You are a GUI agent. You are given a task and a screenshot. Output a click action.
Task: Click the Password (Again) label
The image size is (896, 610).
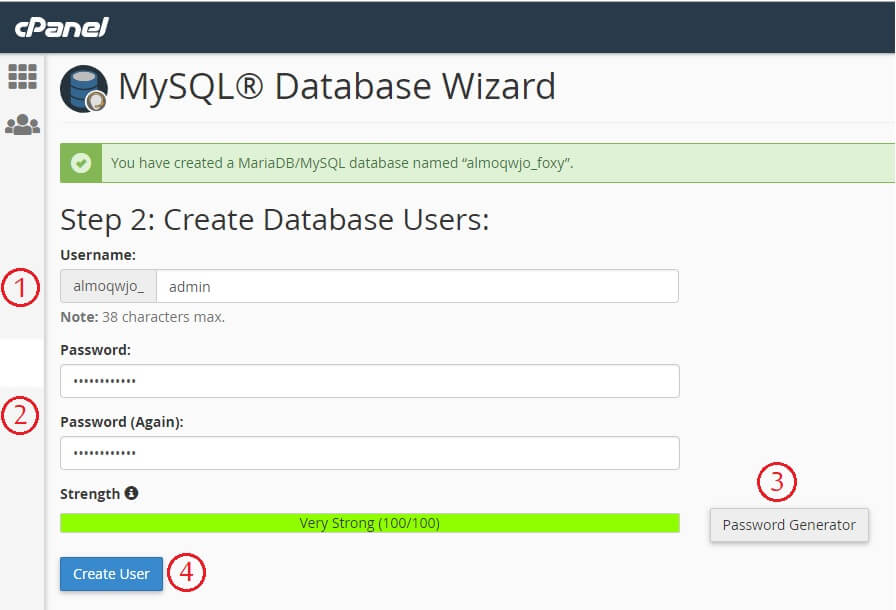click(x=122, y=422)
